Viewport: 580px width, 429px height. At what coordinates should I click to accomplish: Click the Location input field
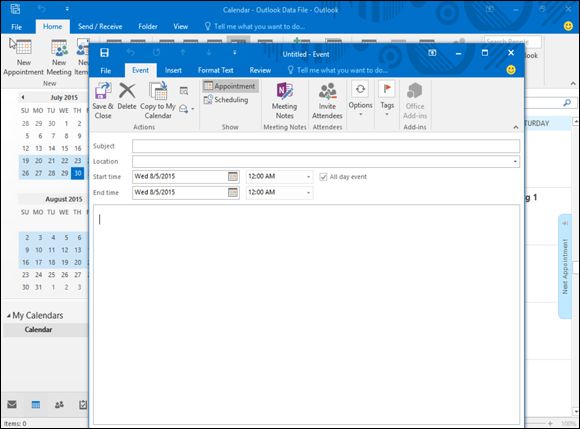click(326, 162)
